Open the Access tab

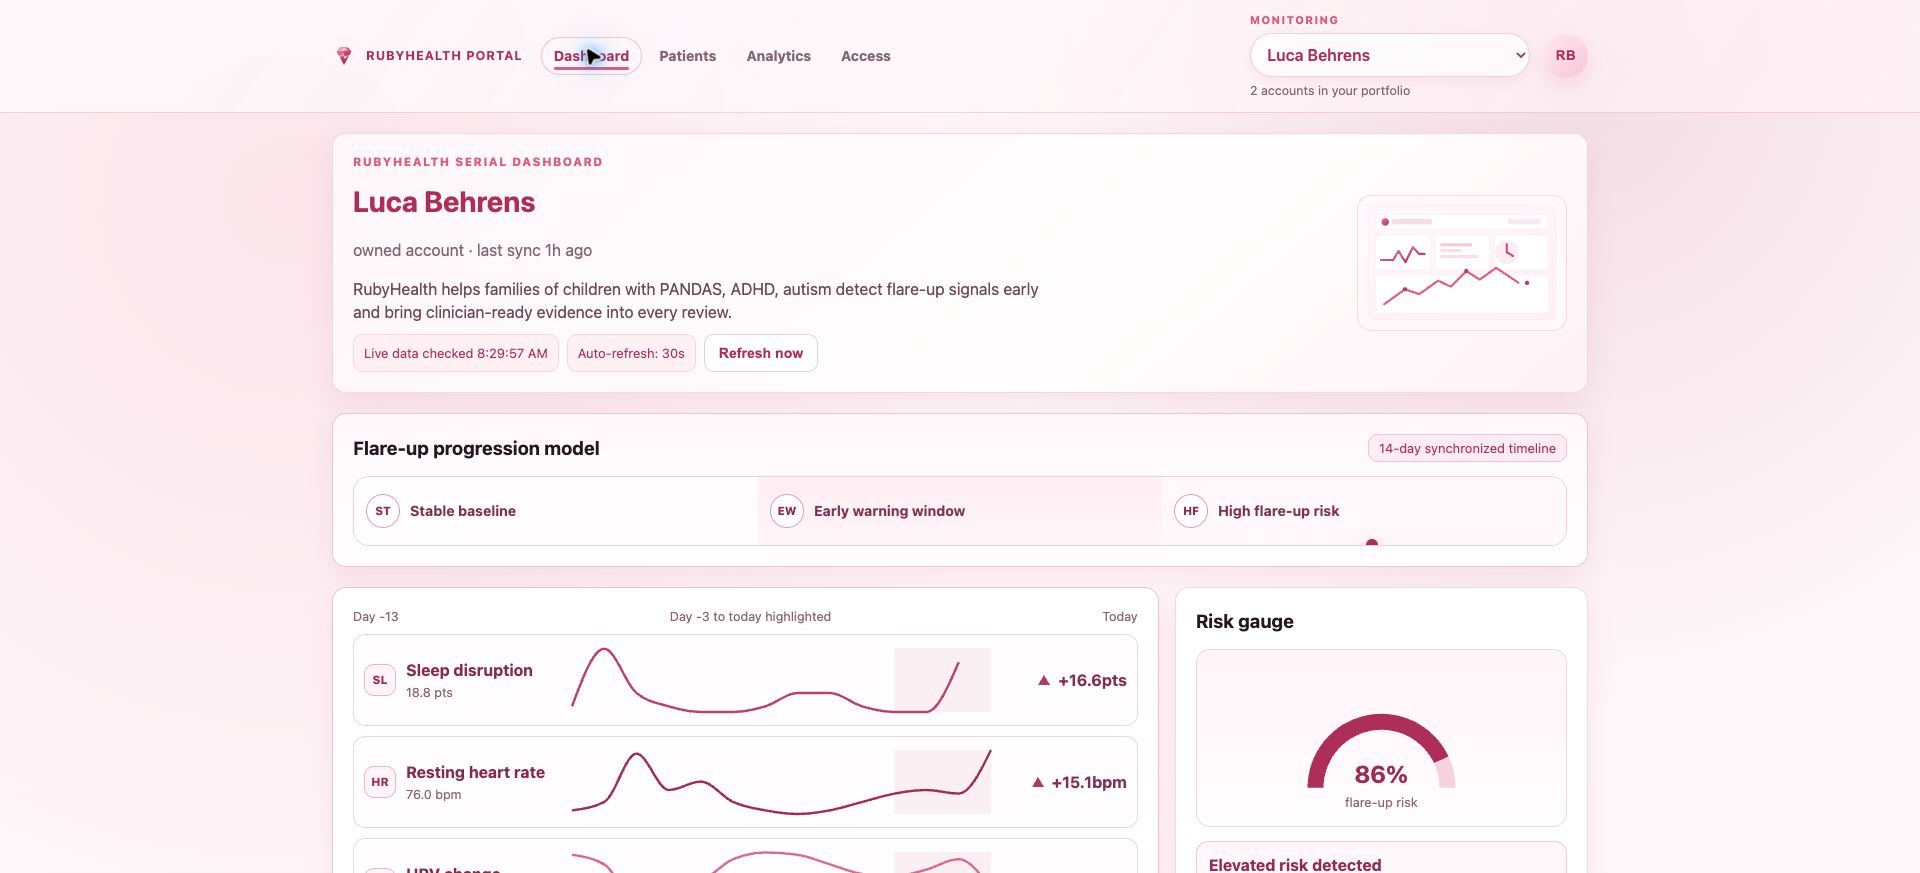tap(865, 56)
